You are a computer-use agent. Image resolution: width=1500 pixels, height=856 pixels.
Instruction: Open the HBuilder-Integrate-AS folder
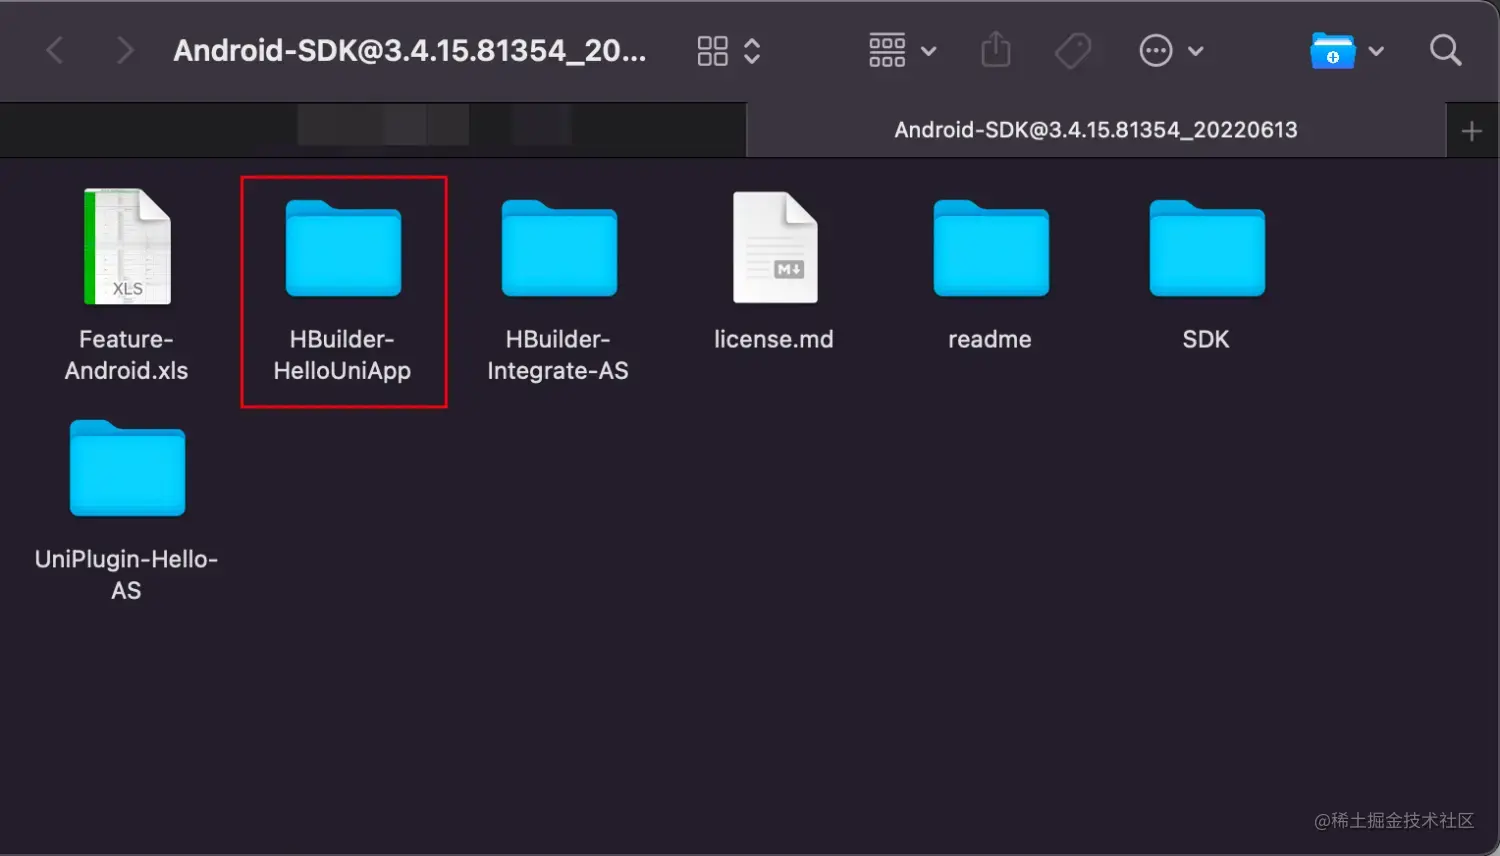point(558,248)
